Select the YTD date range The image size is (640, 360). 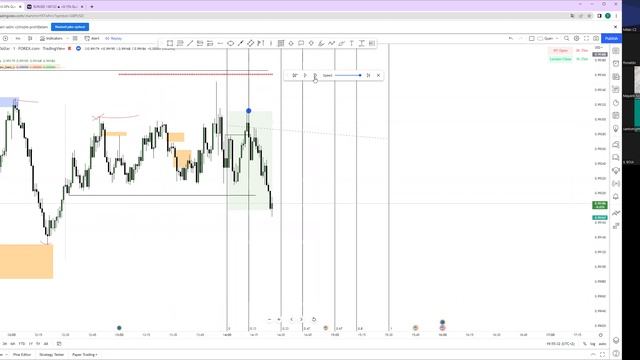coord(22,344)
